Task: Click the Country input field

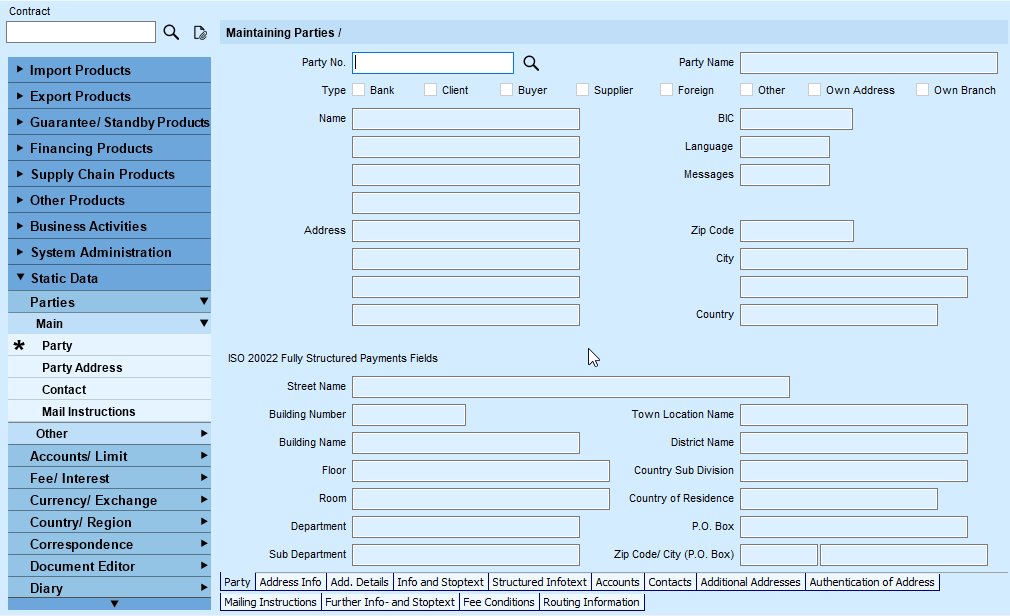Action: click(839, 314)
